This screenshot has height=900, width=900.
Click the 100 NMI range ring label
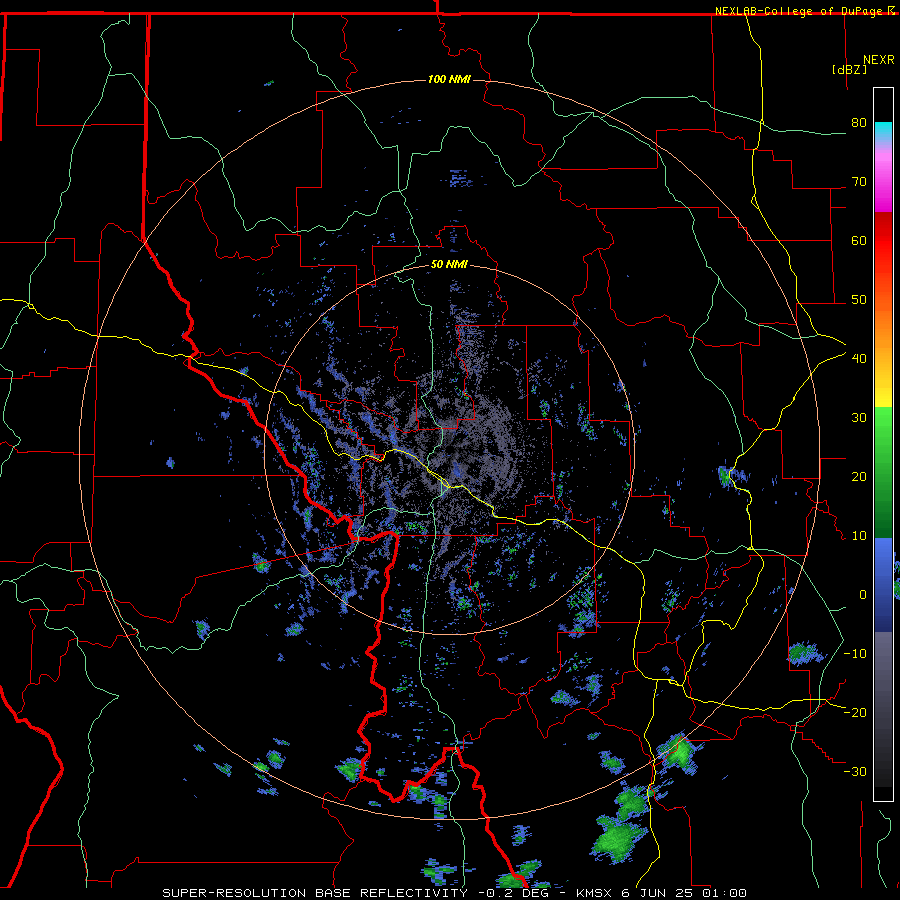[449, 79]
